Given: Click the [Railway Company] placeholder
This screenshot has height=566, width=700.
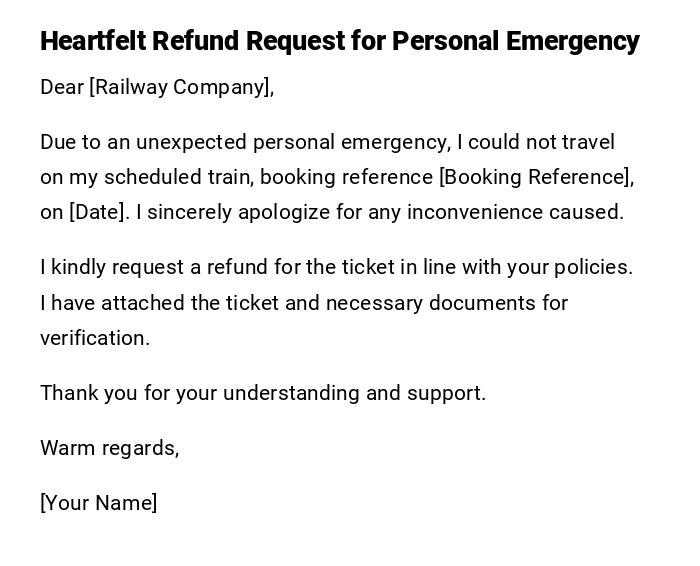Looking at the screenshot, I should [x=180, y=87].
